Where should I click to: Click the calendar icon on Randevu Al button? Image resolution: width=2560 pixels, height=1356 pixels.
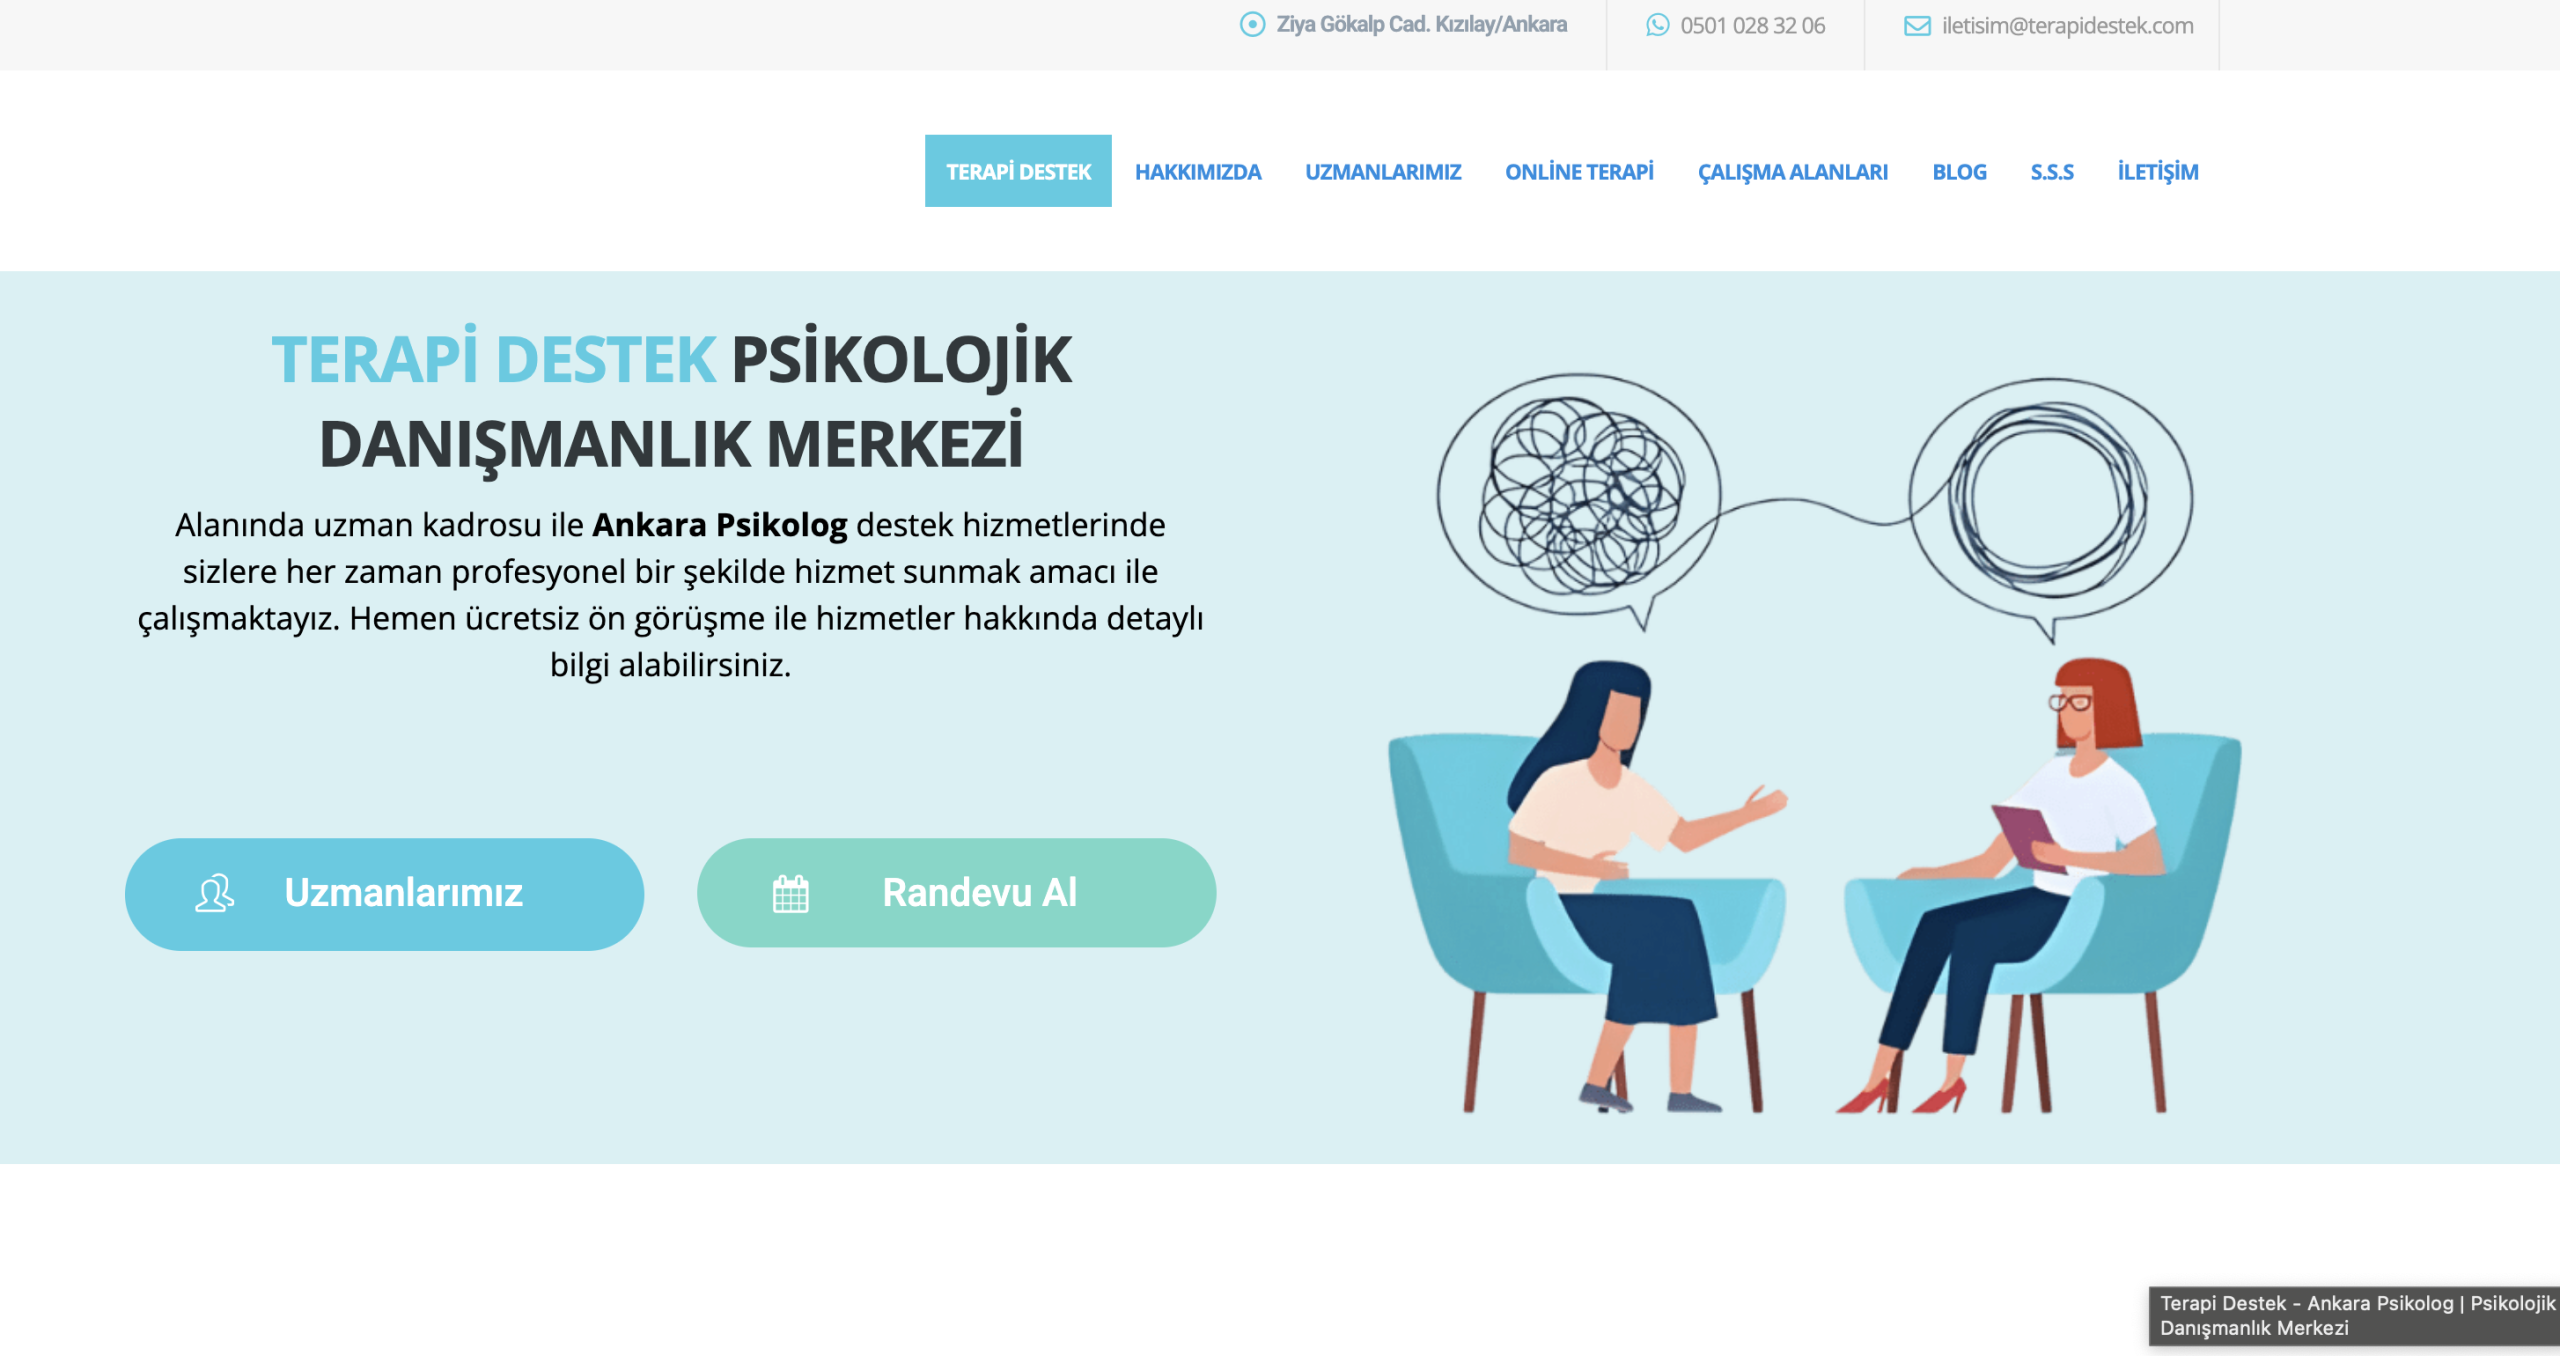click(x=790, y=893)
